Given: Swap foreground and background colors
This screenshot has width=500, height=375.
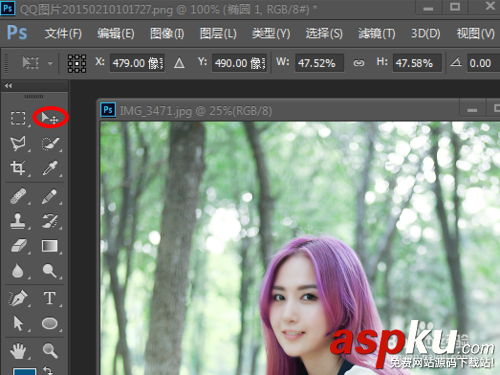Looking at the screenshot, I should 48,370.
